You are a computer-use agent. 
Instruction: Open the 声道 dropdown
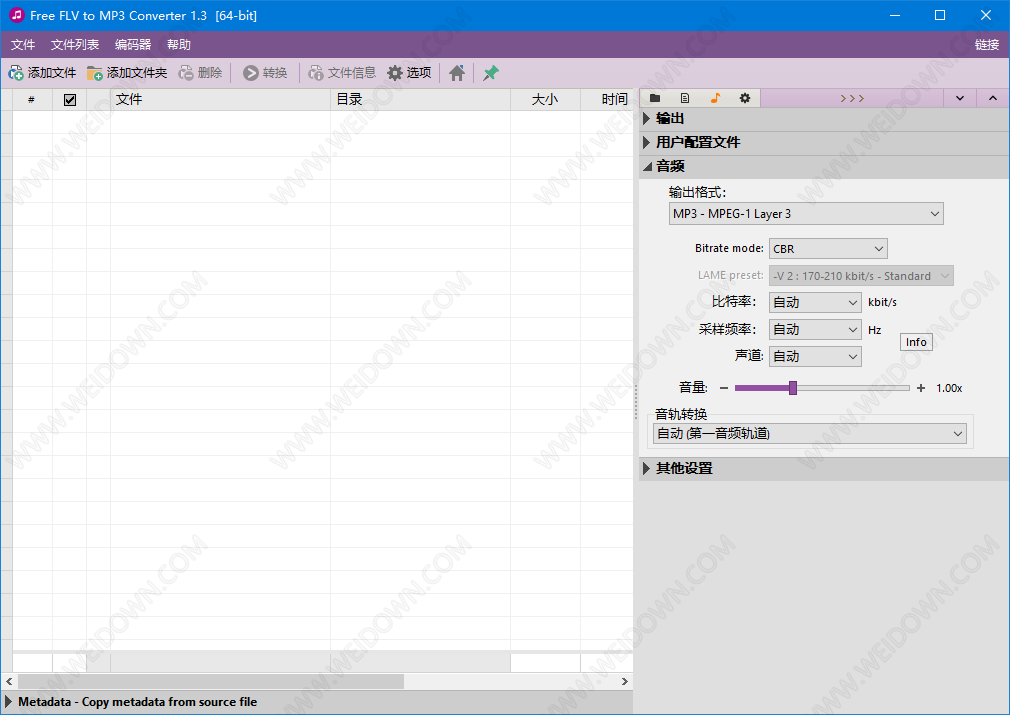[815, 356]
